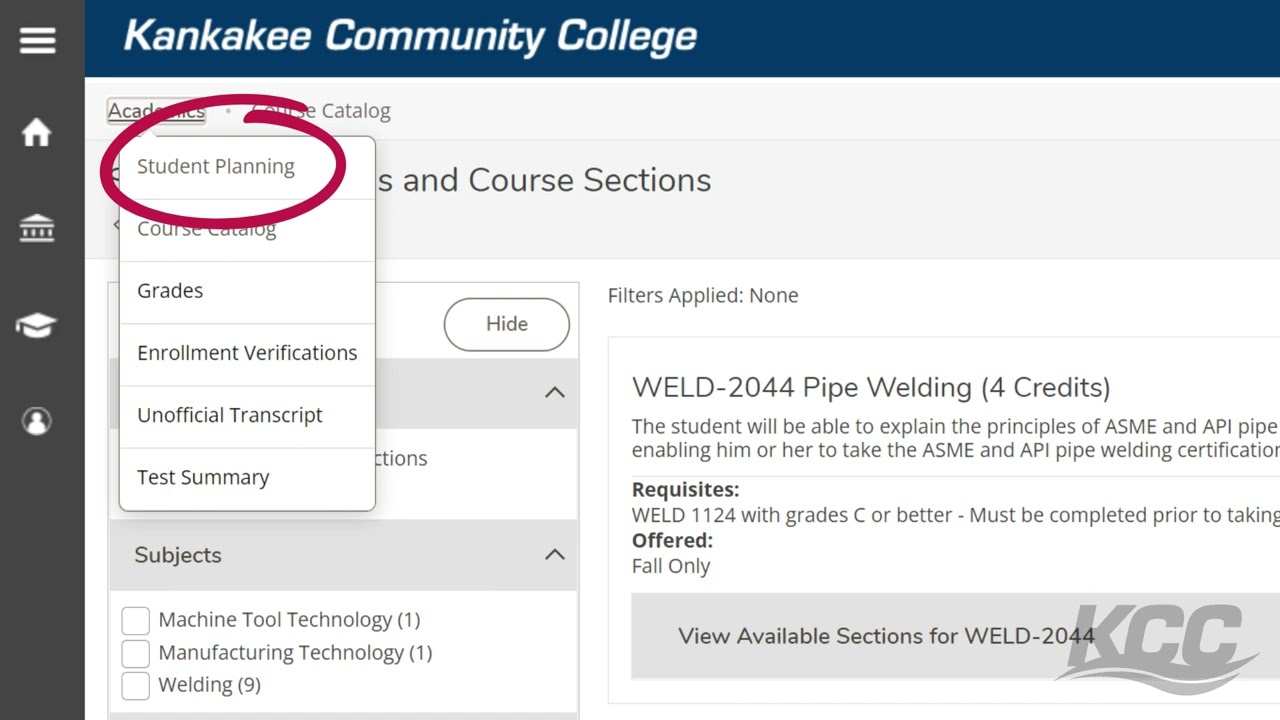The height and width of the screenshot is (720, 1280).
Task: Tick the Manufacturing Technology checkbox
Action: pyautogui.click(x=135, y=653)
